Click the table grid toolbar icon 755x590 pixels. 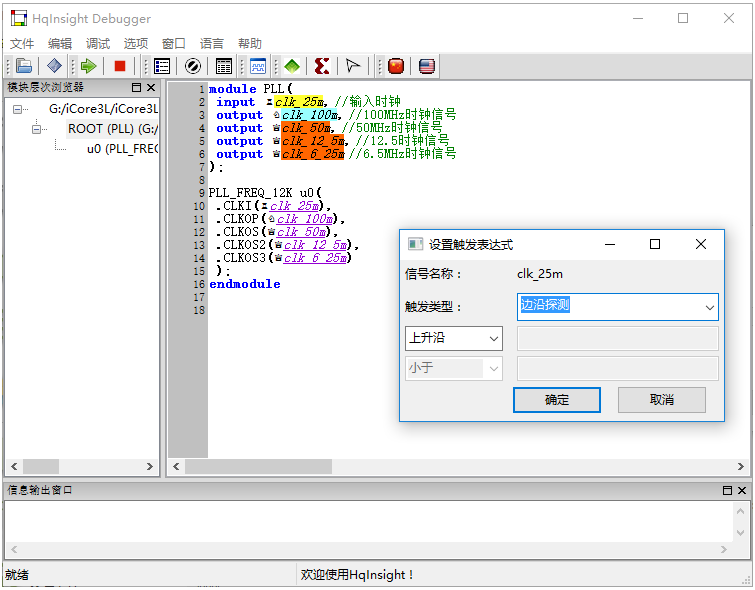coord(224,66)
